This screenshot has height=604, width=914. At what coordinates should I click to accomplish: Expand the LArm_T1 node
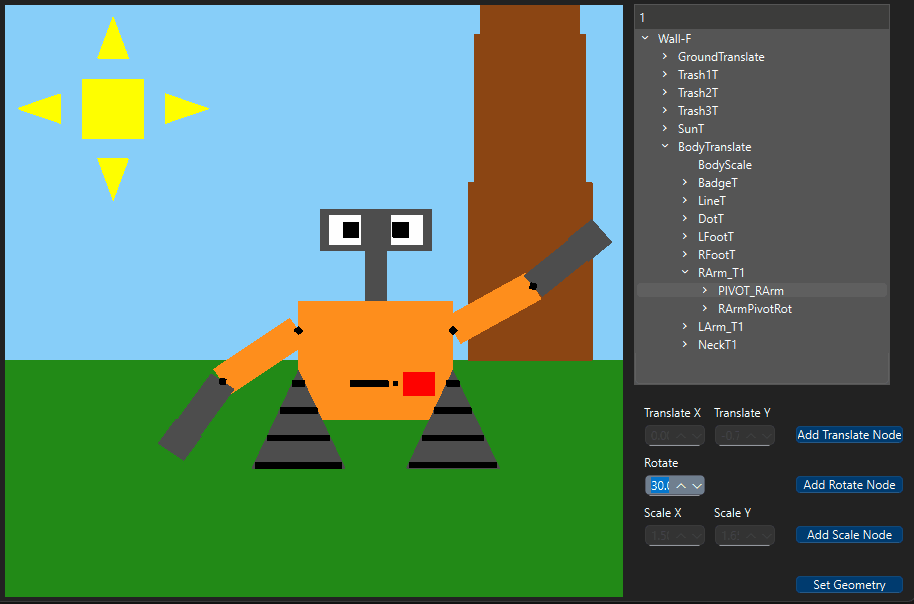685,326
